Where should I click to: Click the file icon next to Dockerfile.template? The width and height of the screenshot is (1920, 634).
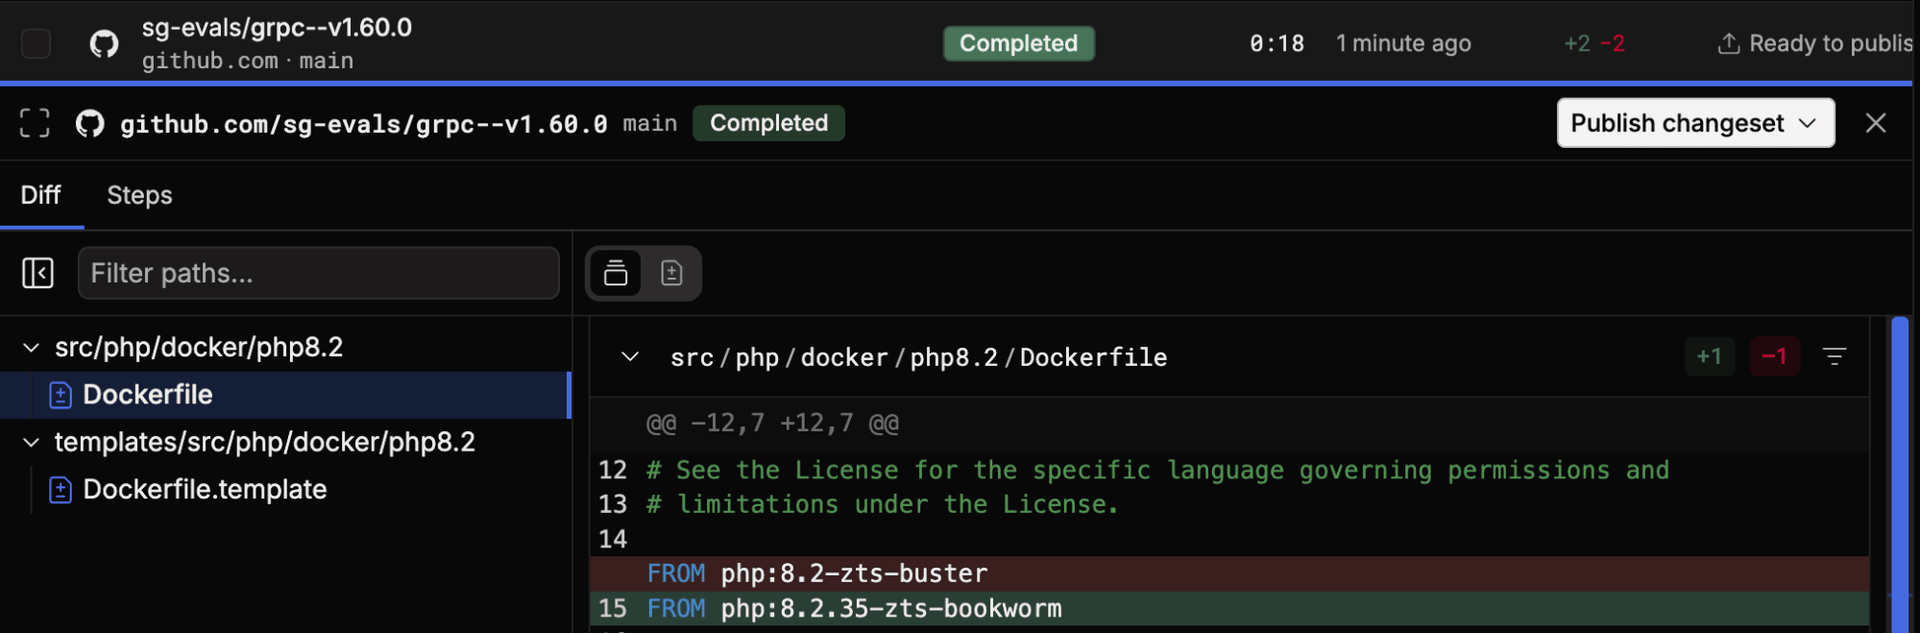[x=60, y=490]
